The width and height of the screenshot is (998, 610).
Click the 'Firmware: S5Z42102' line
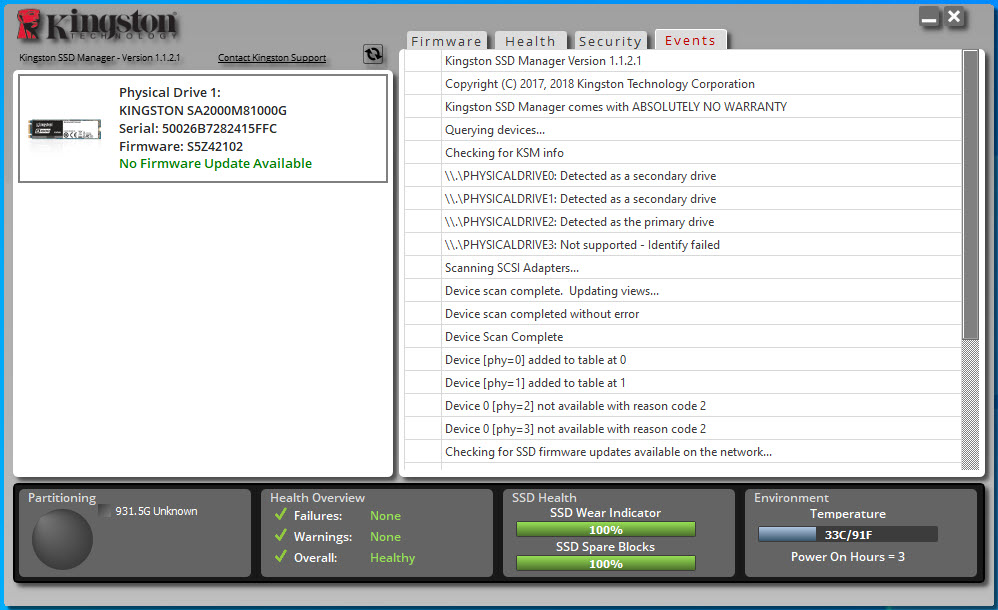pyautogui.click(x=181, y=146)
